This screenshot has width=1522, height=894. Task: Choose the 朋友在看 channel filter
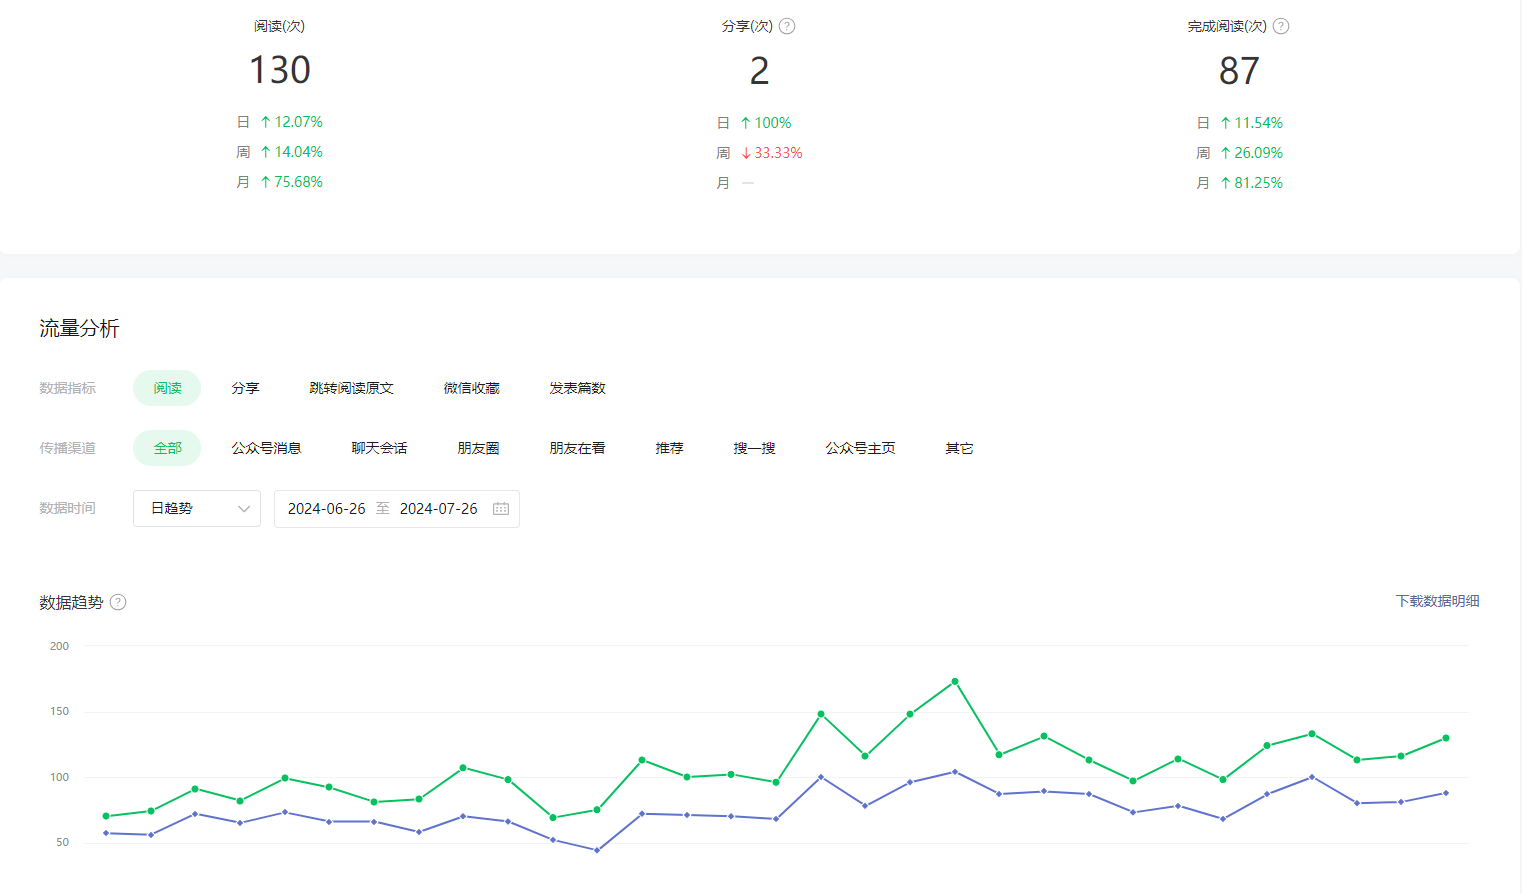(x=577, y=448)
